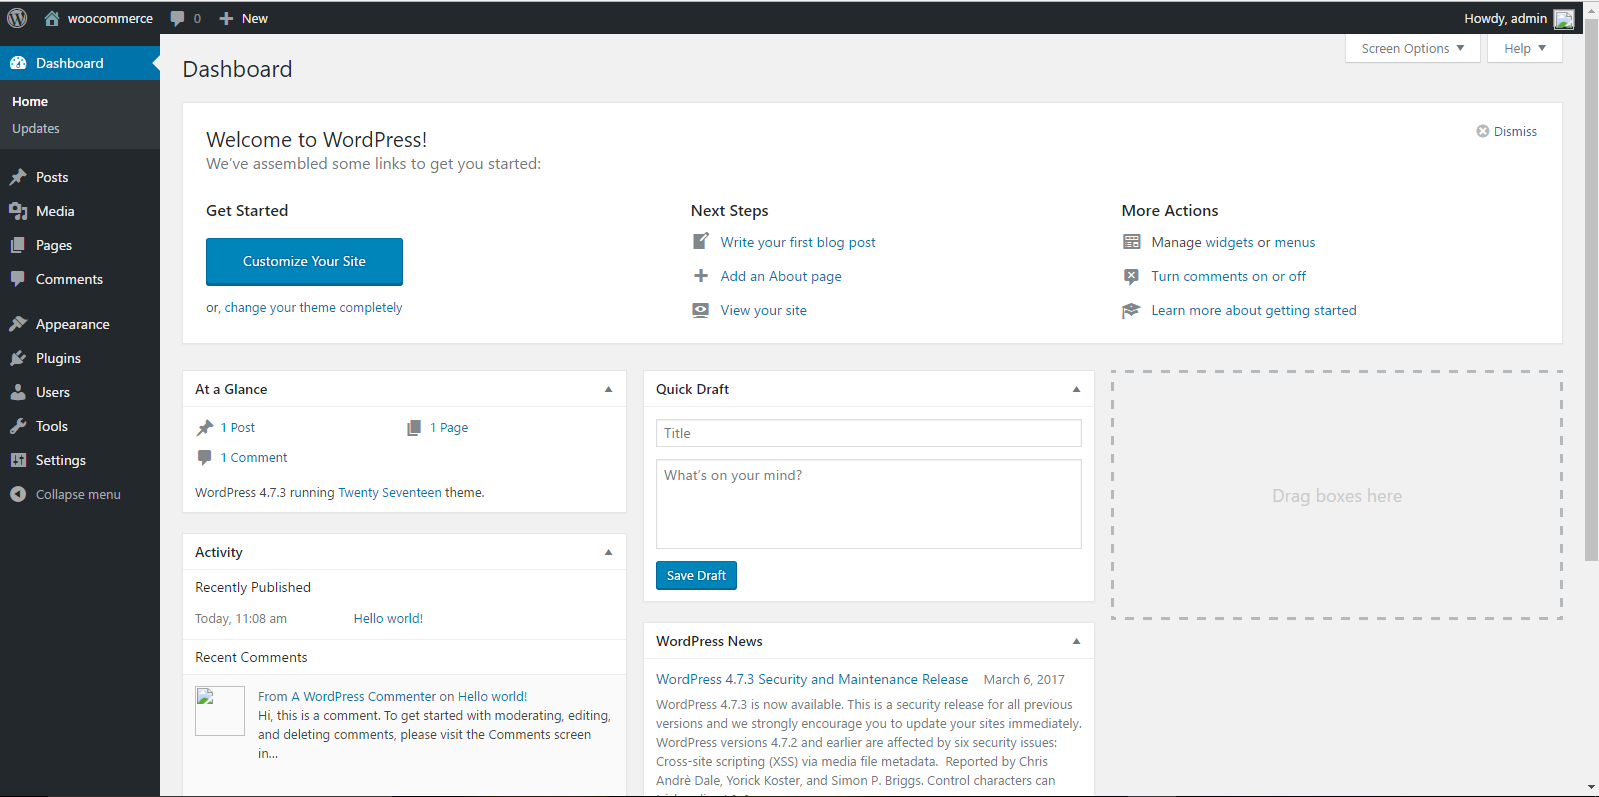Open the Twenty Seventeen theme link

tap(390, 492)
